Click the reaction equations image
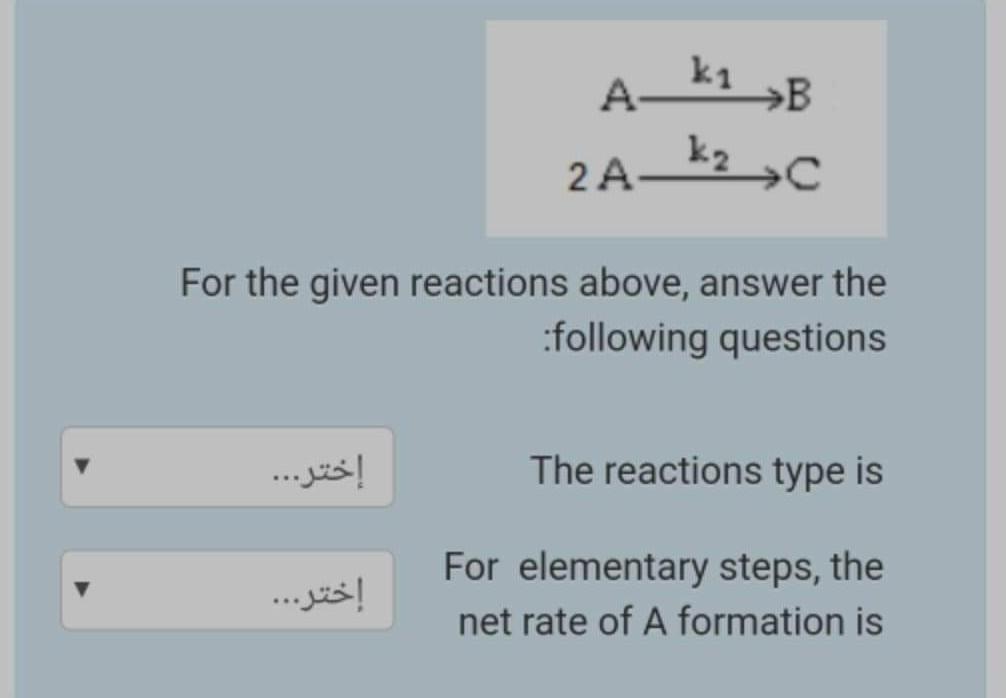 (x=686, y=126)
